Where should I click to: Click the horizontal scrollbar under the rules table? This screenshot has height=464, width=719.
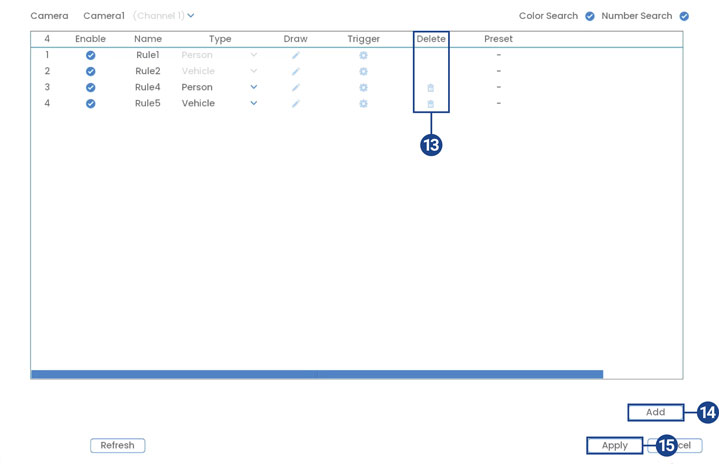click(316, 375)
